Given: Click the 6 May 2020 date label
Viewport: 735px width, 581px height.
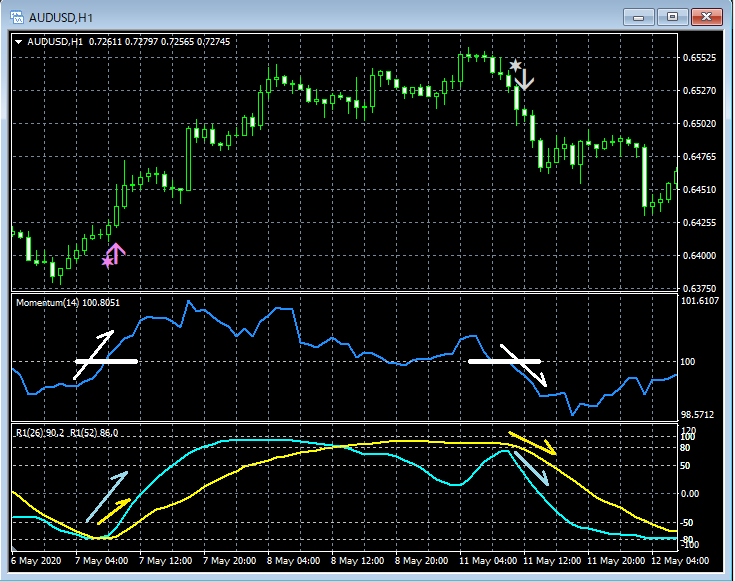Looking at the screenshot, I should (x=36, y=561).
